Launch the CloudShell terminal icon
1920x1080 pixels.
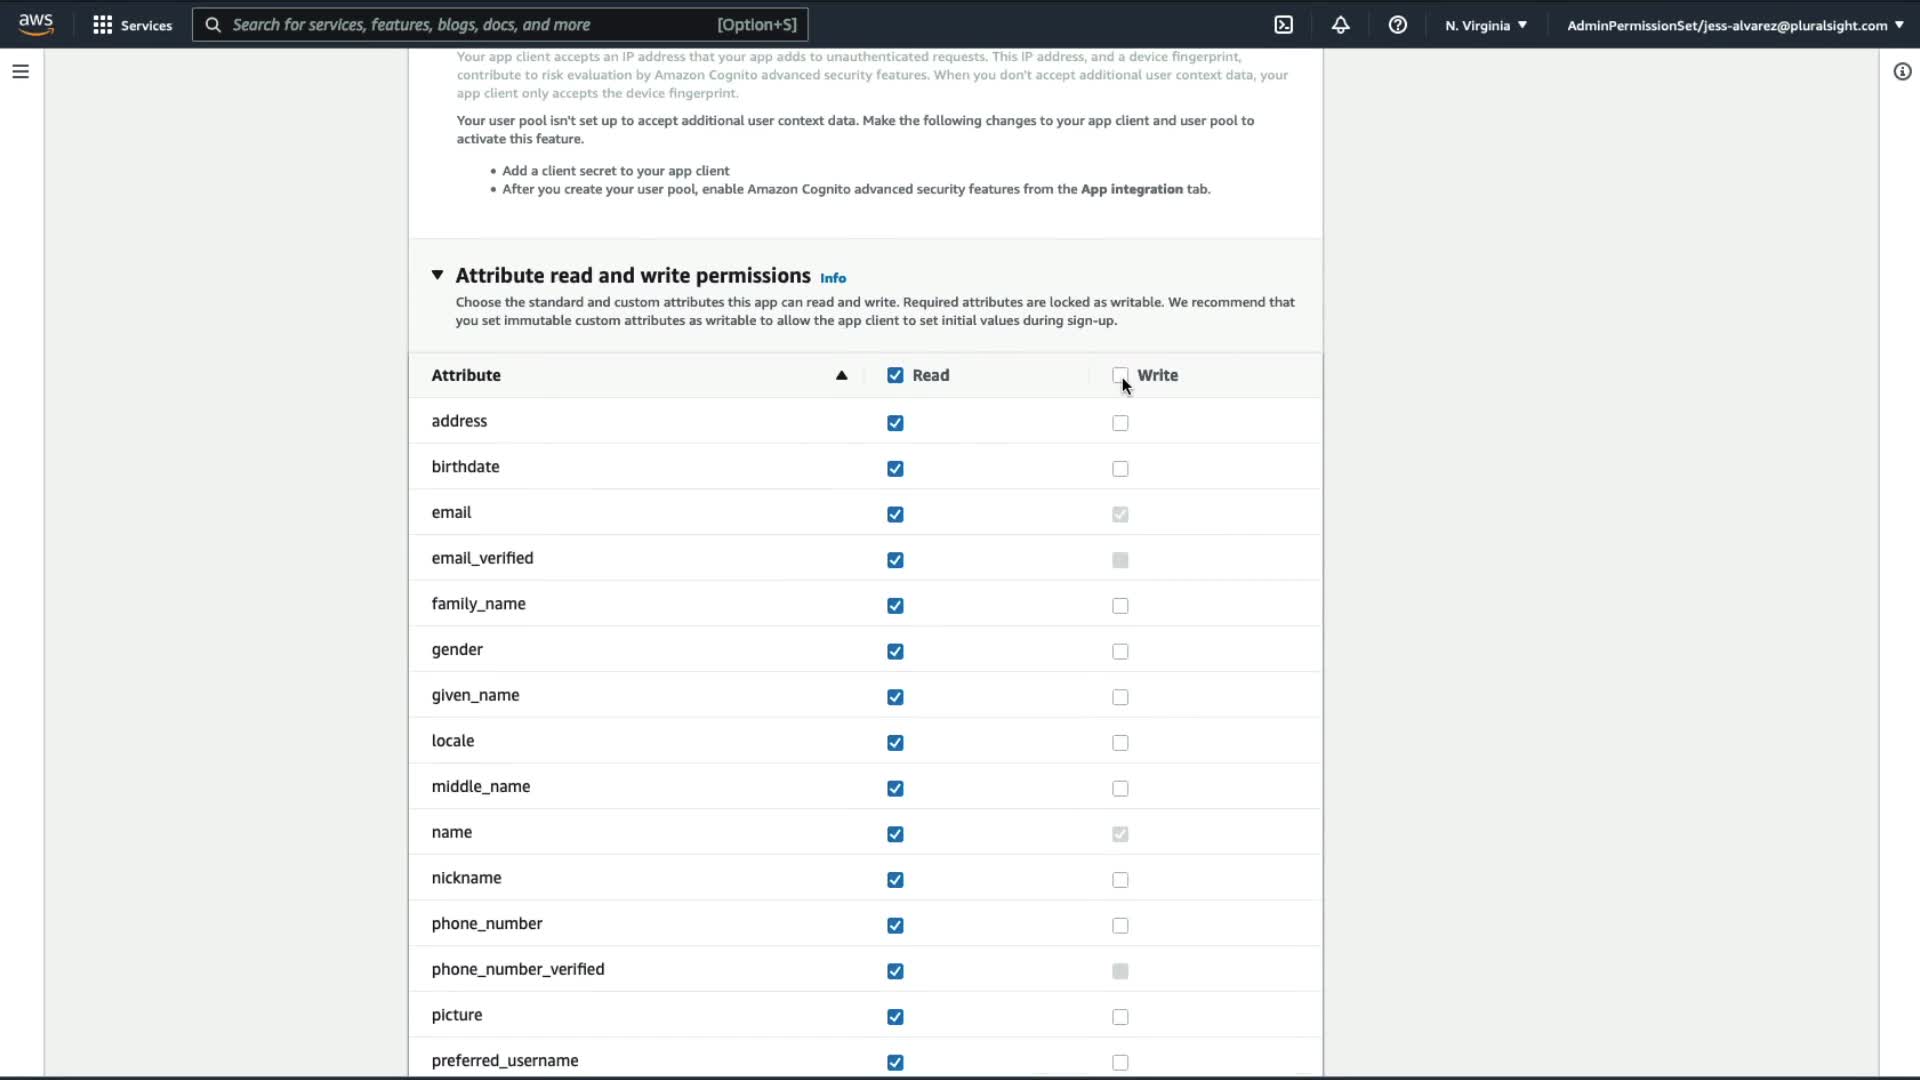(x=1284, y=25)
